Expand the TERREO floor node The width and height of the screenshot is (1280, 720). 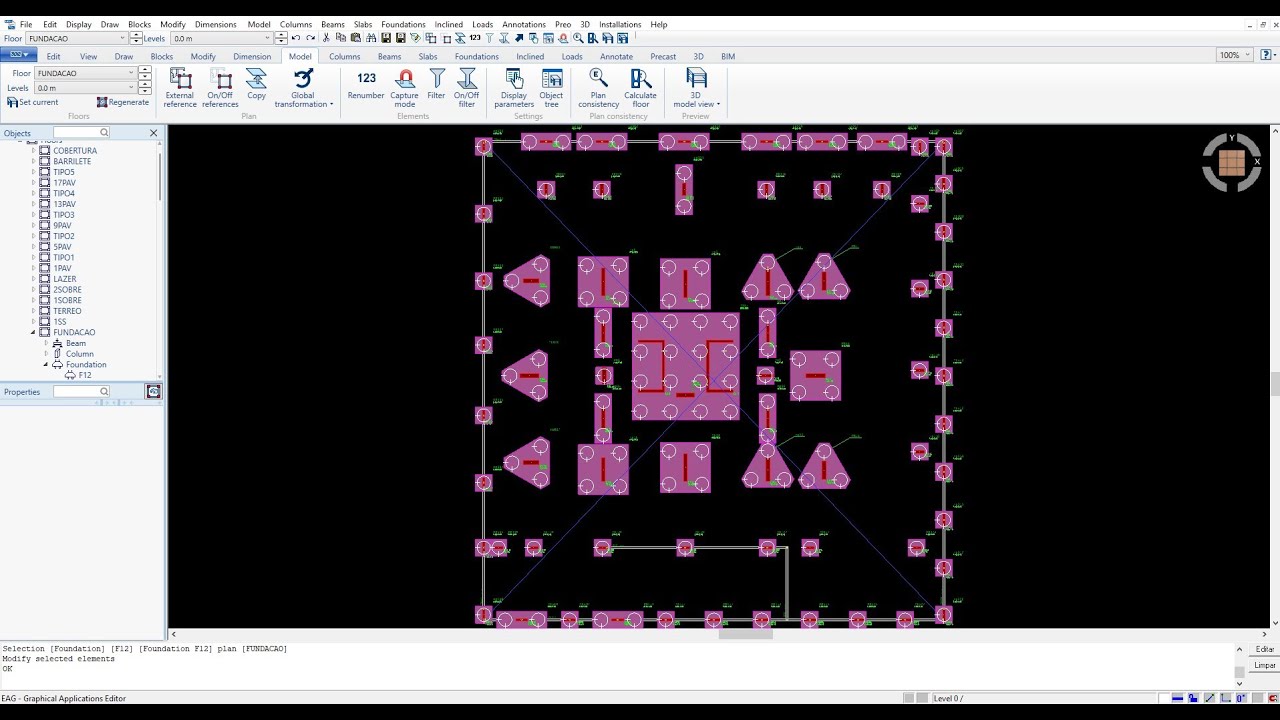pos(34,311)
